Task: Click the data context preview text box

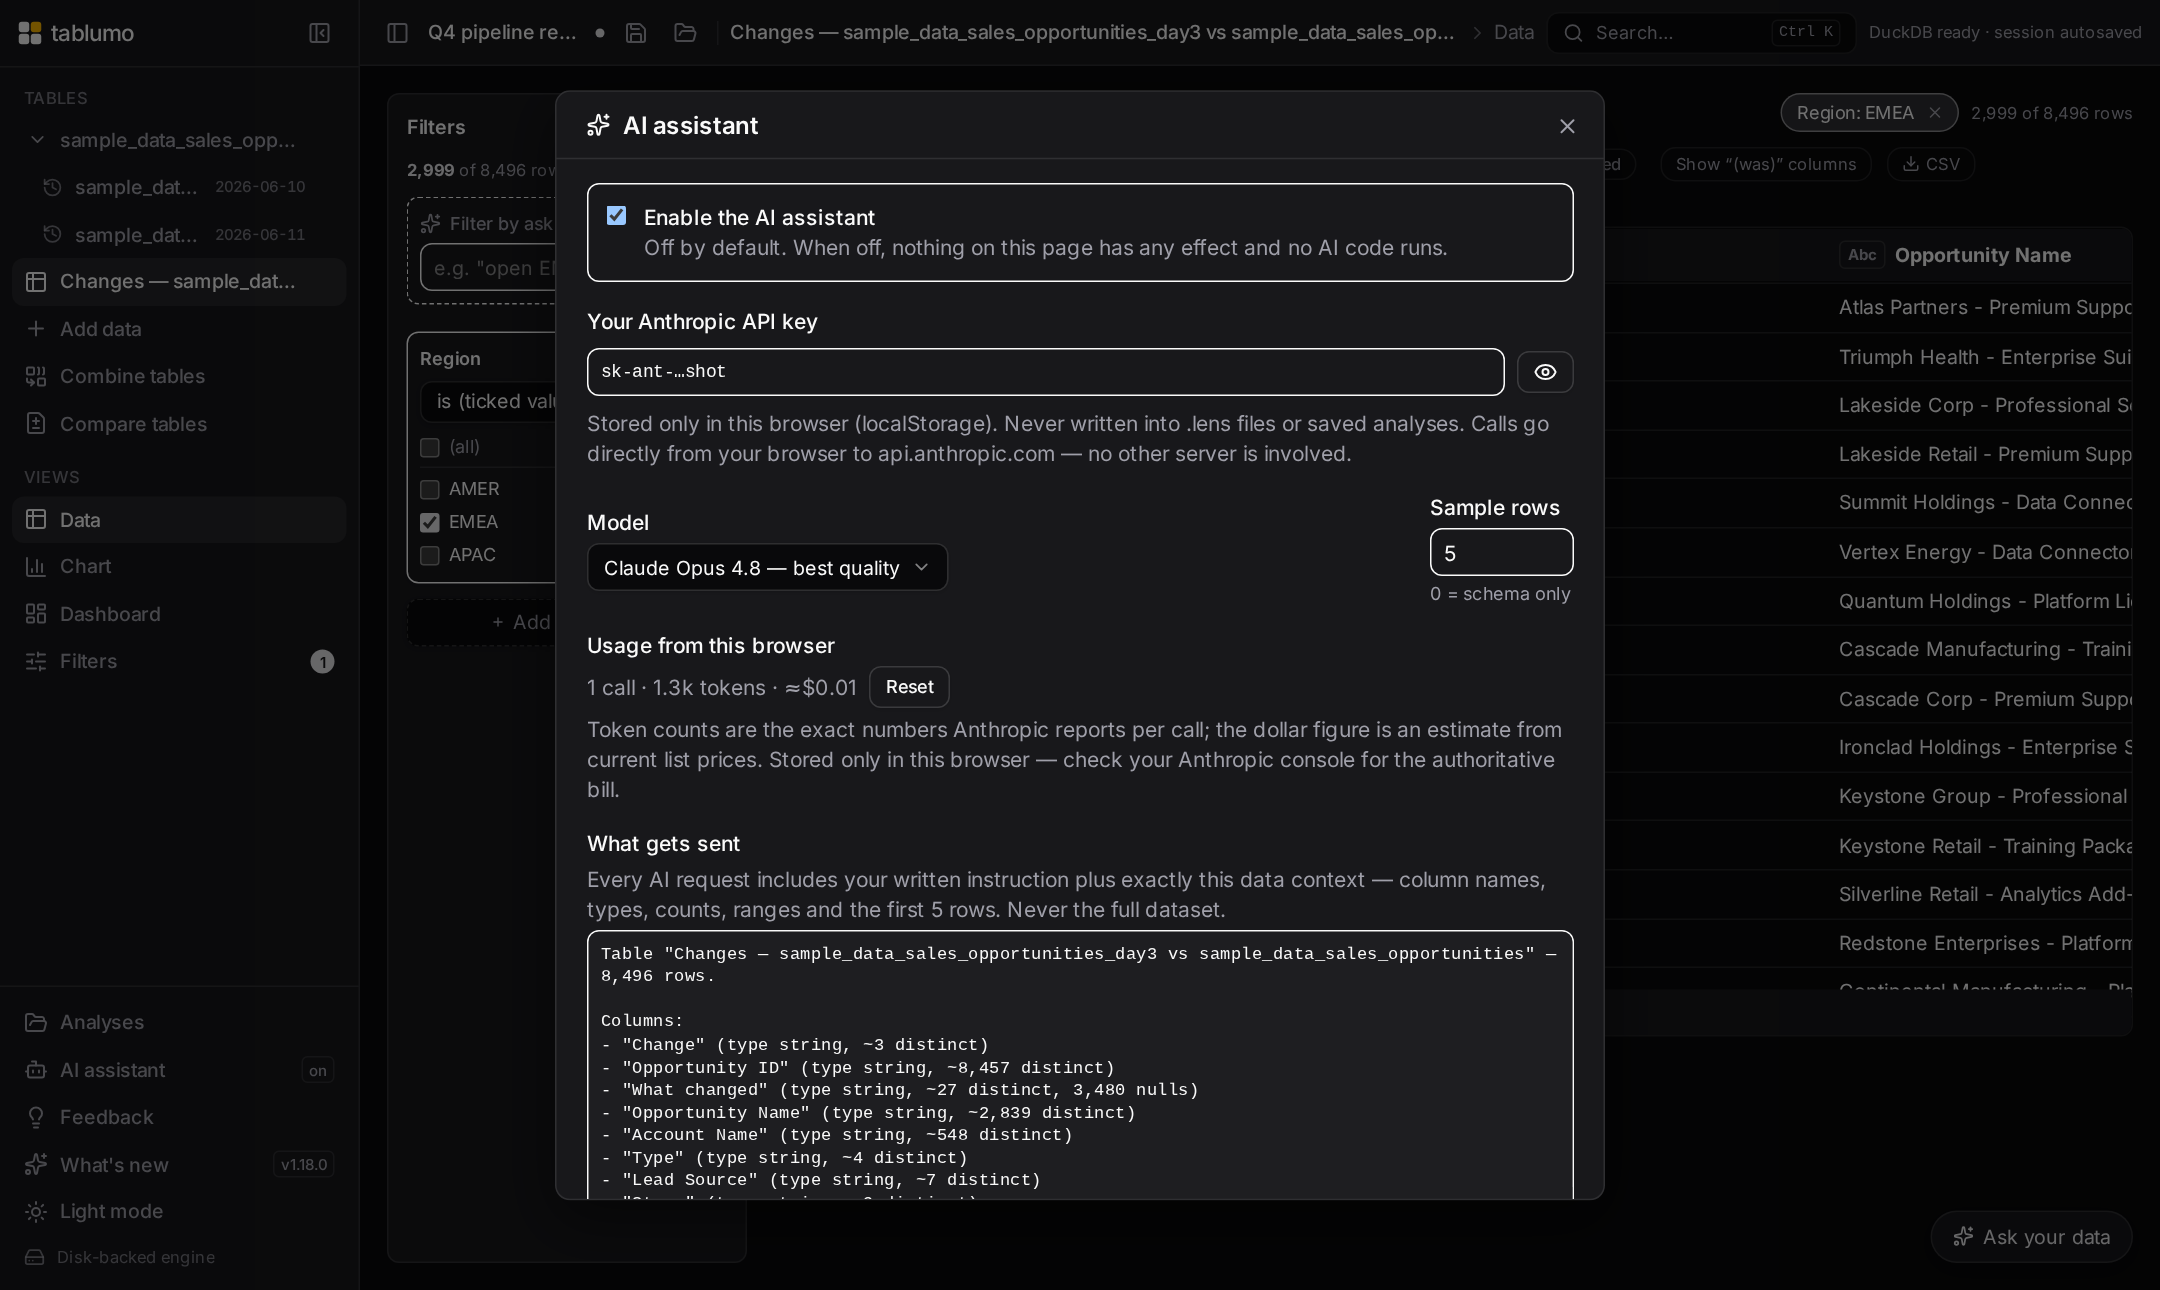Action: [1080, 1065]
